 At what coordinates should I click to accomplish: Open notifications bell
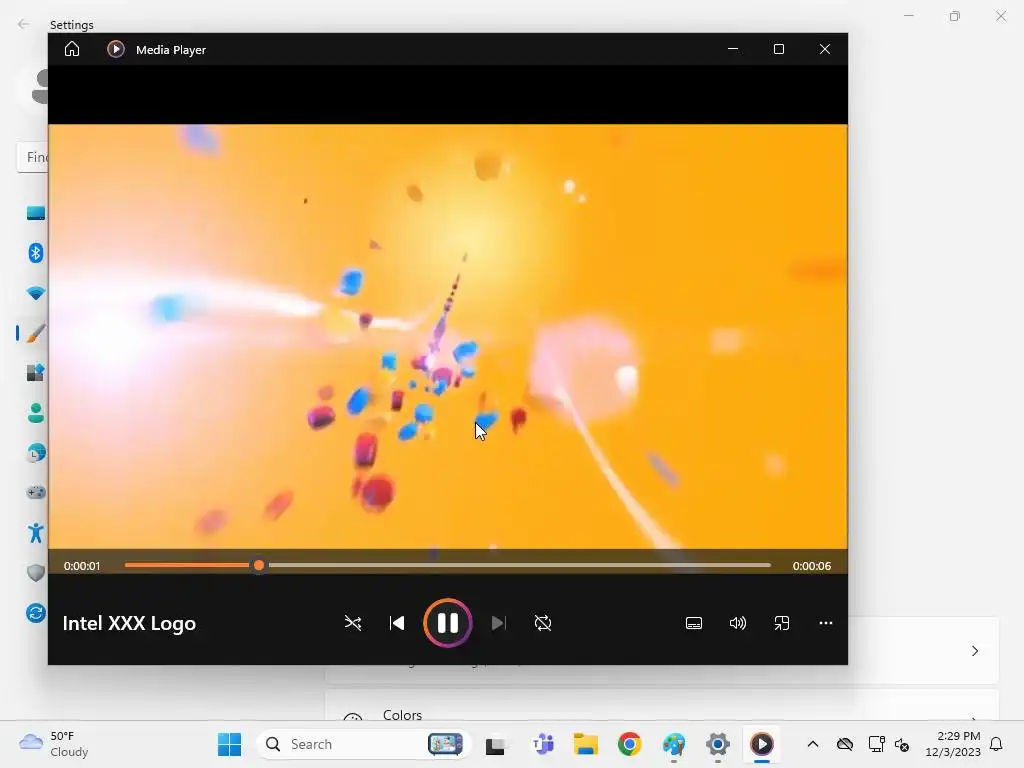click(x=996, y=744)
